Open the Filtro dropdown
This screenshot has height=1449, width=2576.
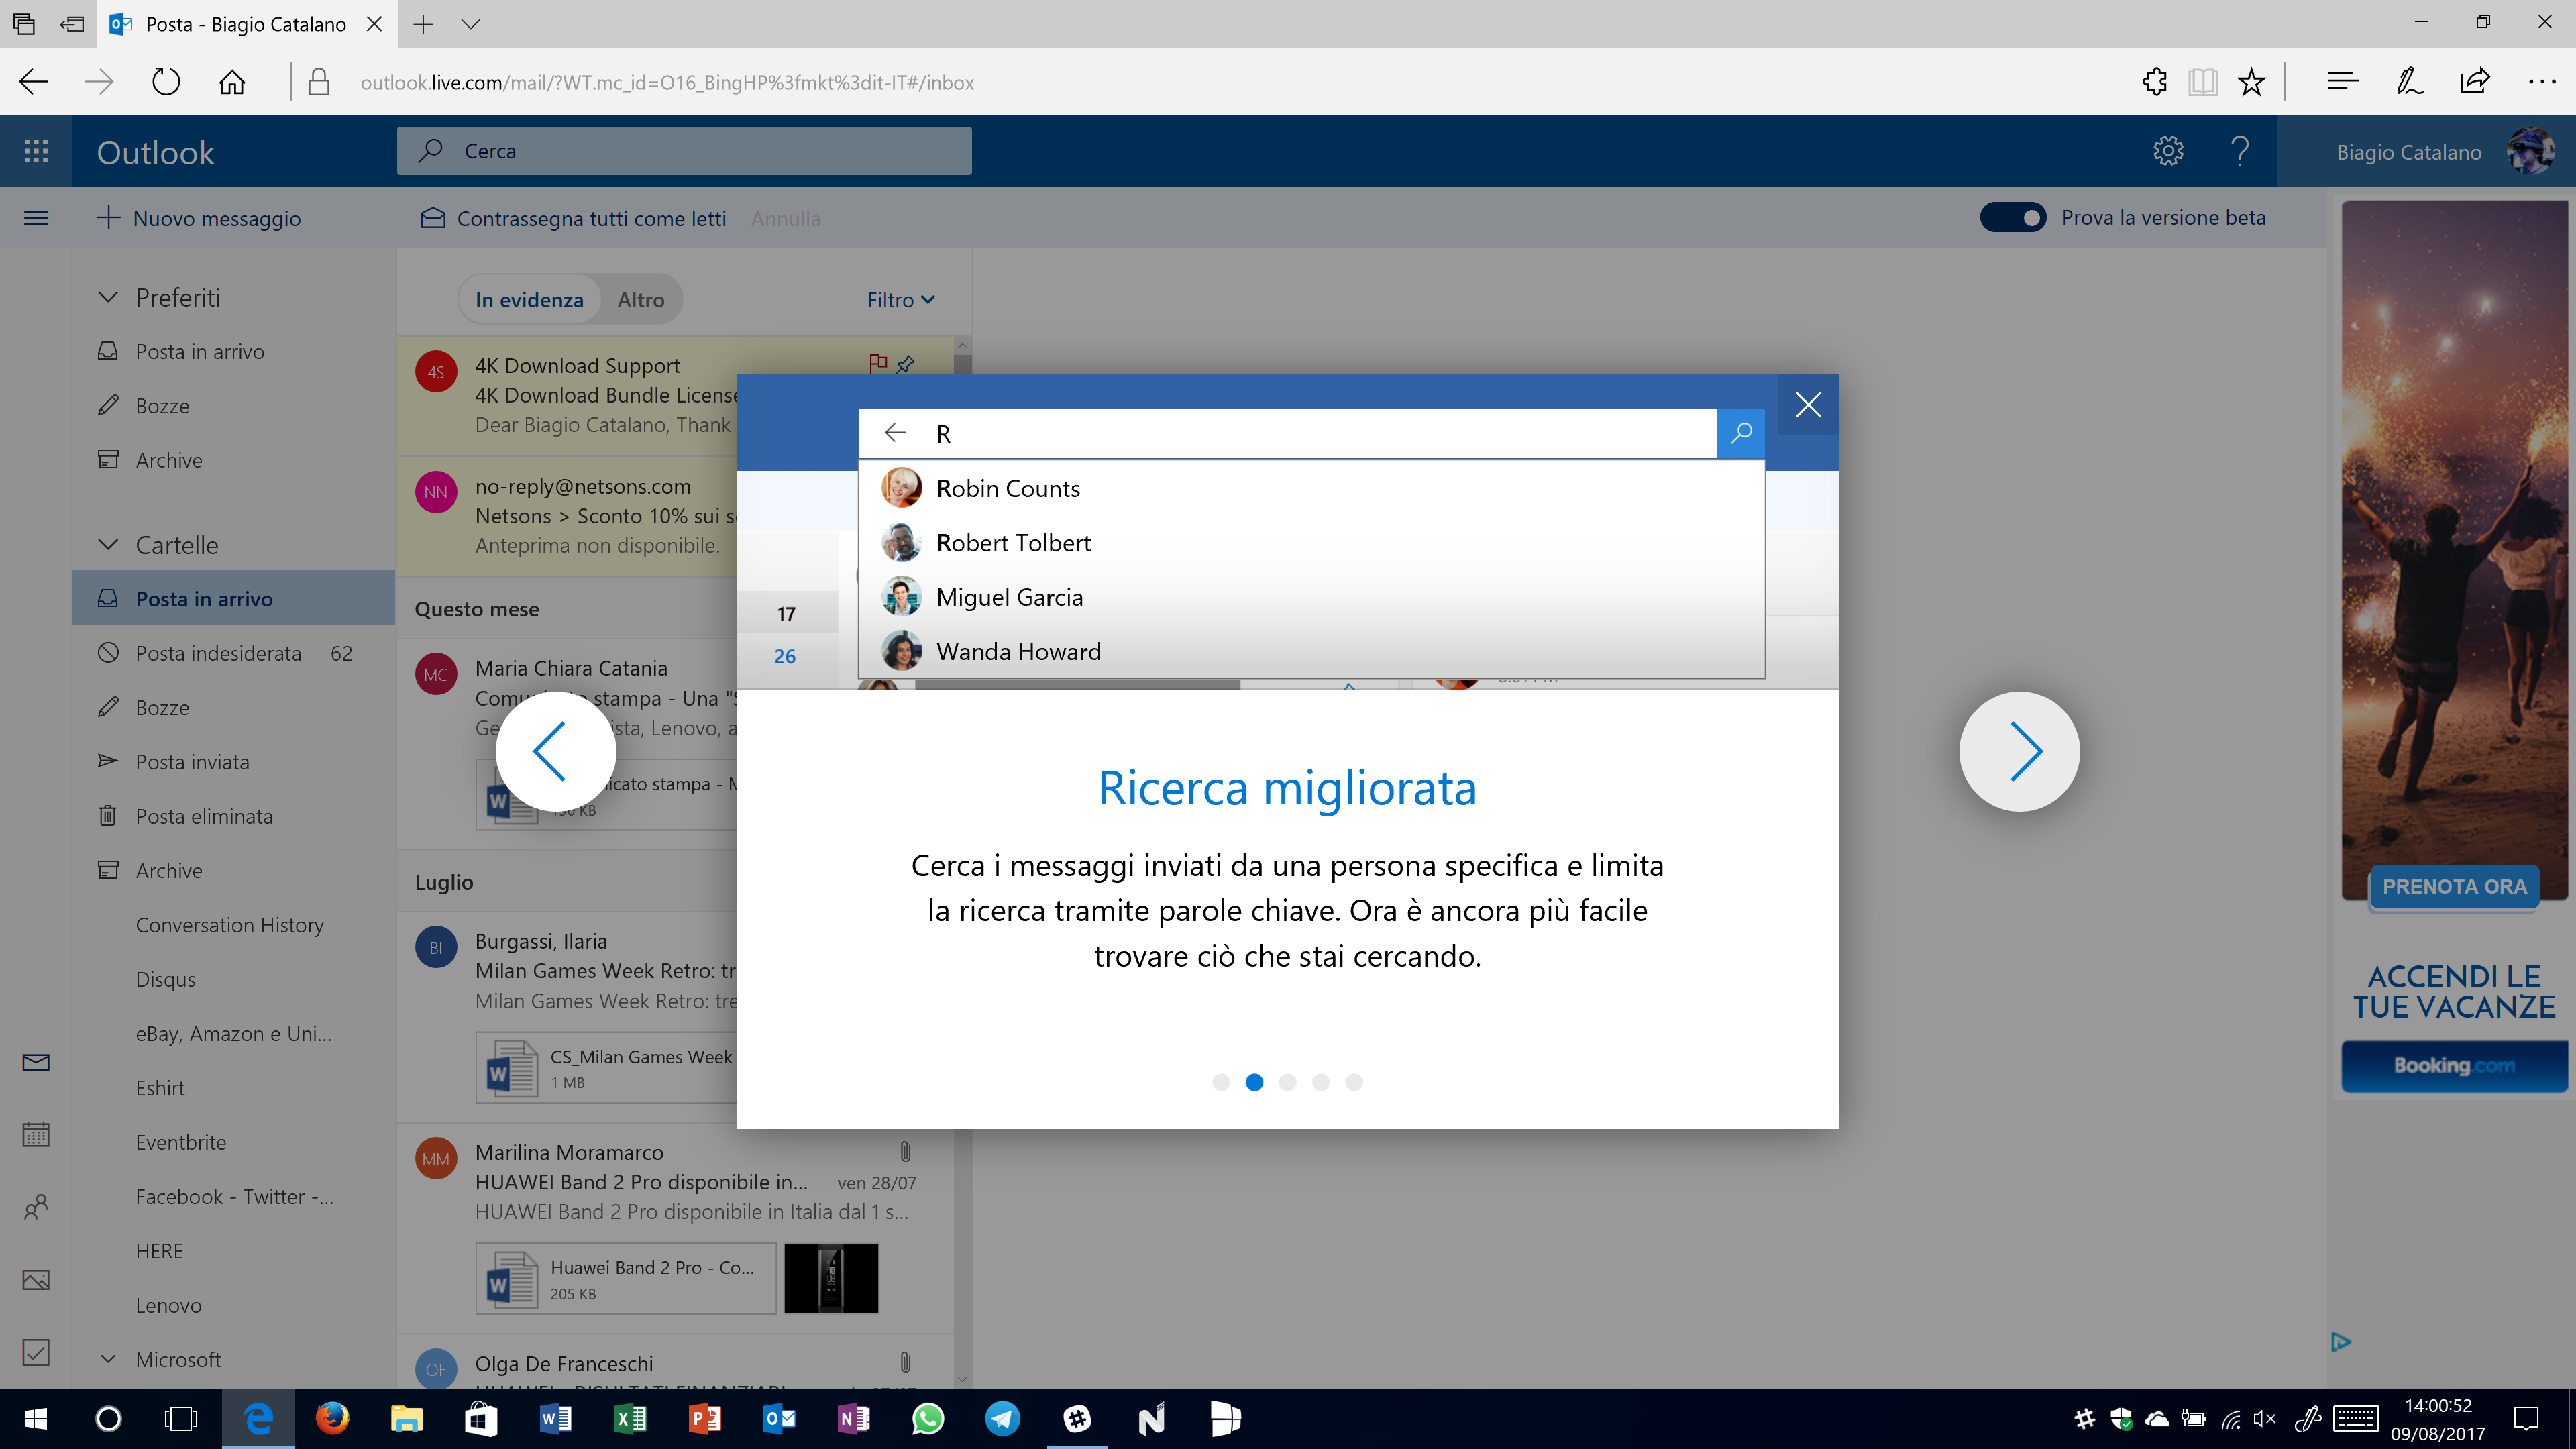[x=901, y=299]
